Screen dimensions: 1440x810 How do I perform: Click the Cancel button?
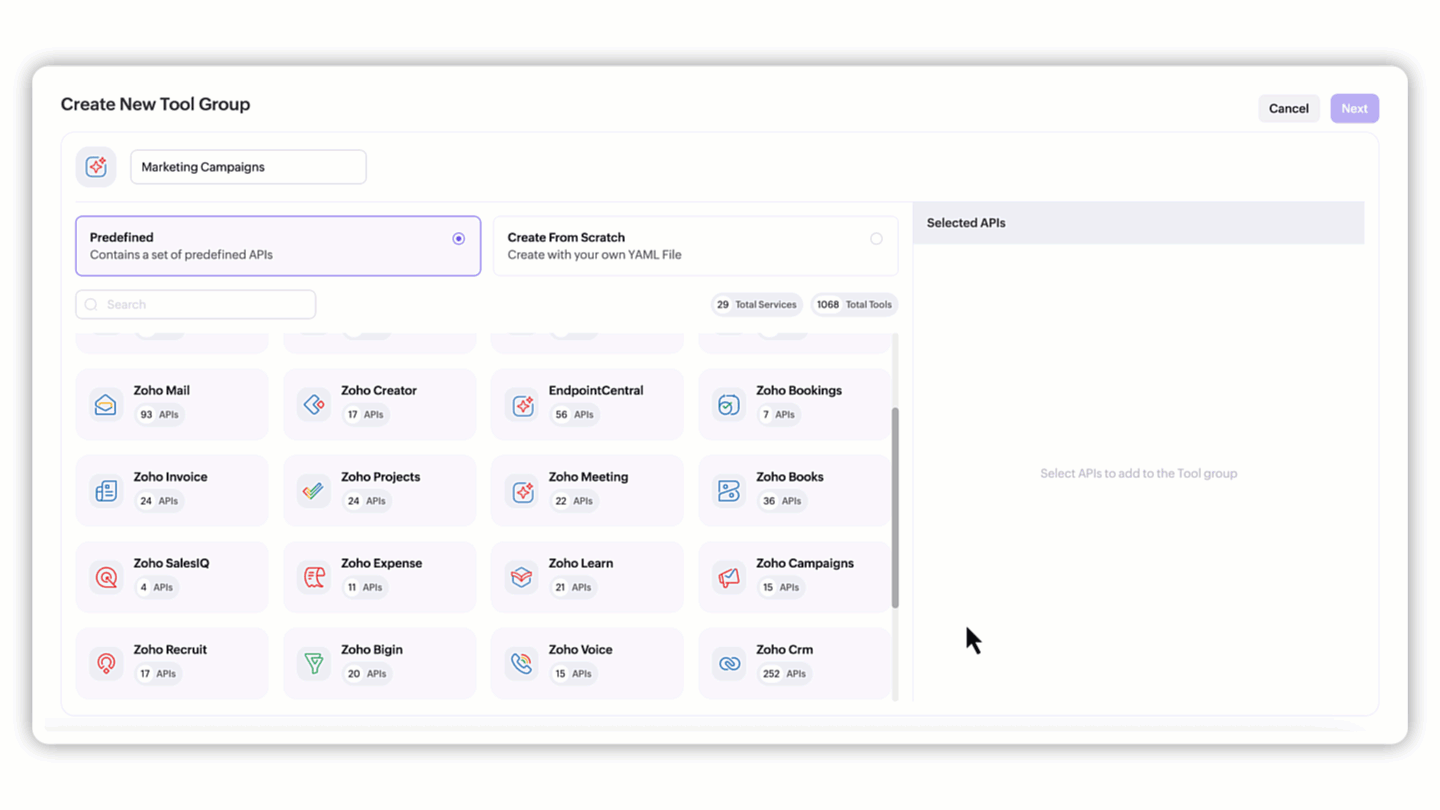1289,108
